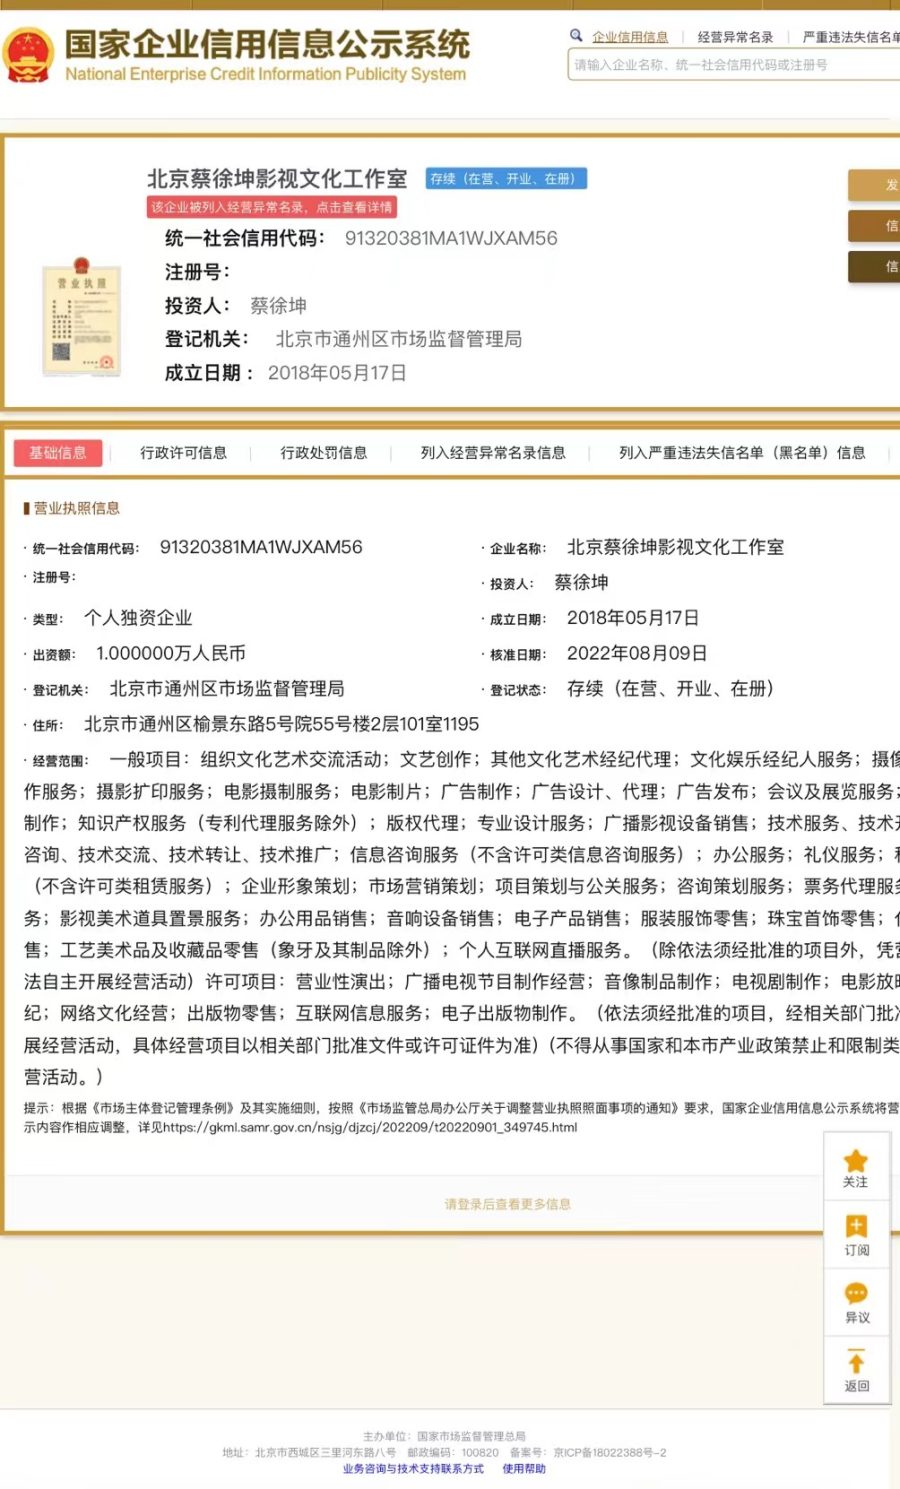Select 企业信用信息 search category
900x1489 pixels.
tap(630, 37)
